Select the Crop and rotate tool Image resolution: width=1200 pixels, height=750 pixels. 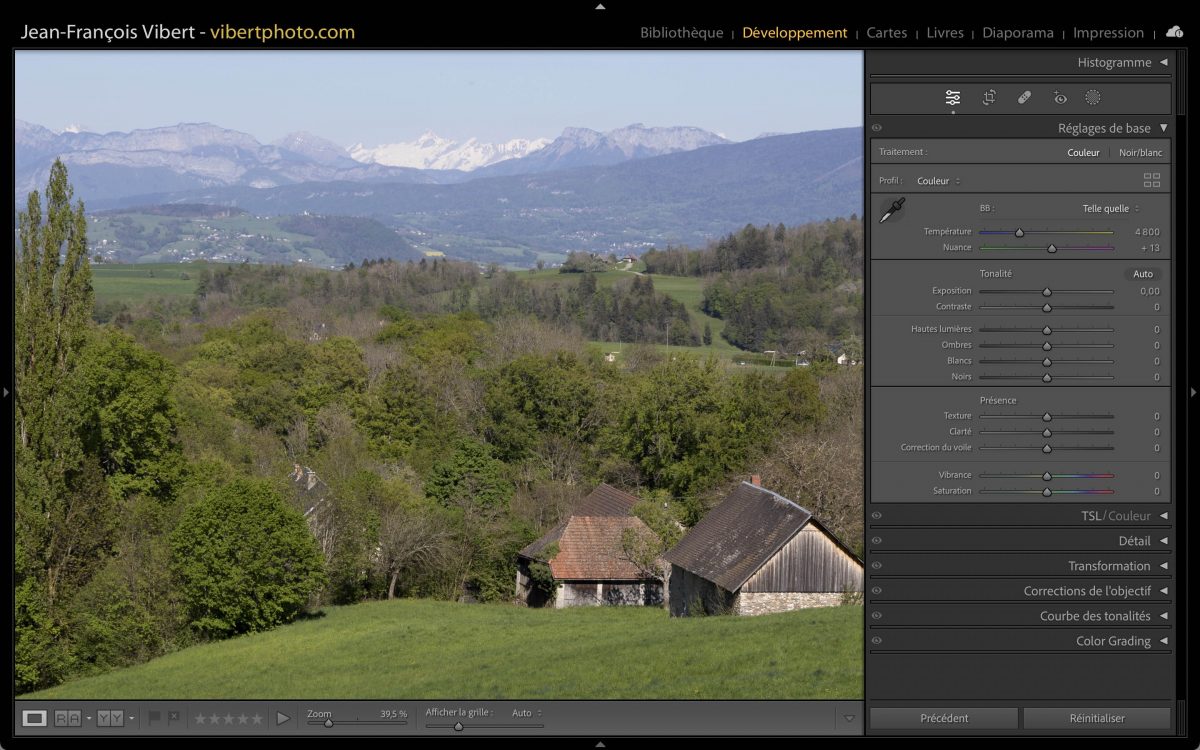point(989,97)
